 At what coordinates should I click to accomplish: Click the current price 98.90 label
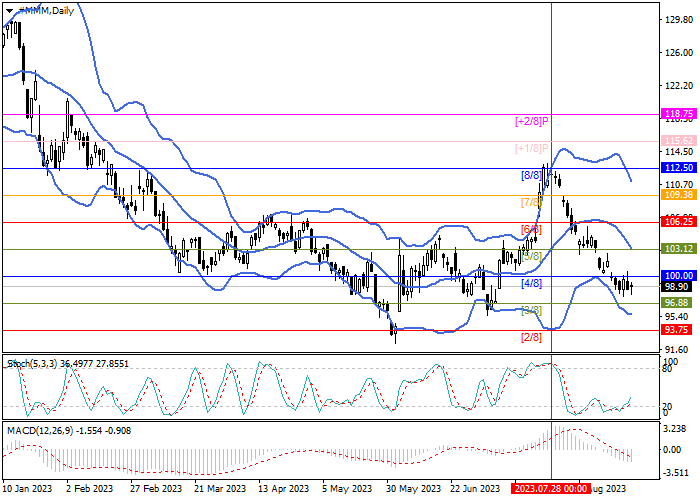(678, 287)
